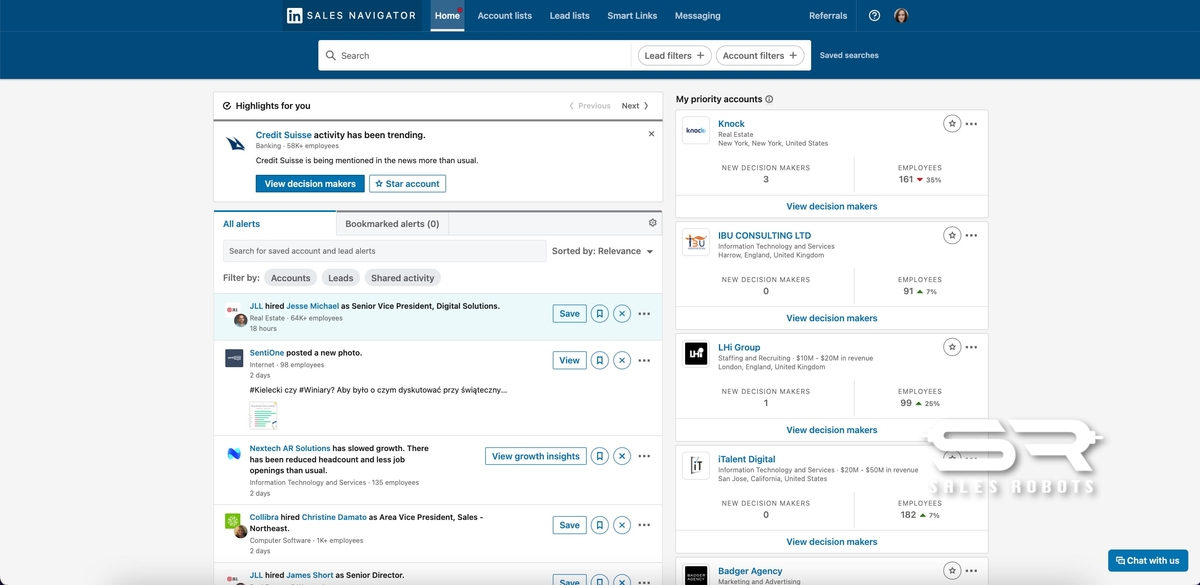Dismiss the Nextech AR Solutions alert
This screenshot has width=1200, height=585.
tap(622, 456)
